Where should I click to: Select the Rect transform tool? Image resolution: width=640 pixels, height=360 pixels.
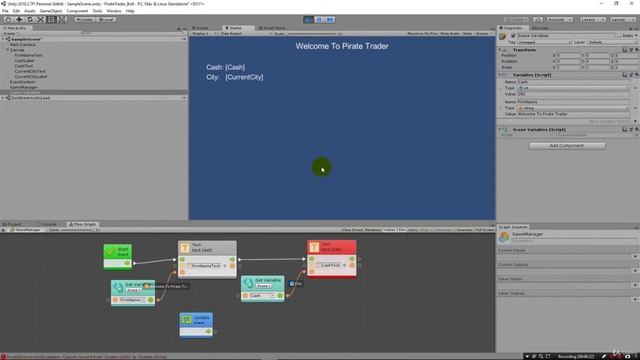click(51, 20)
